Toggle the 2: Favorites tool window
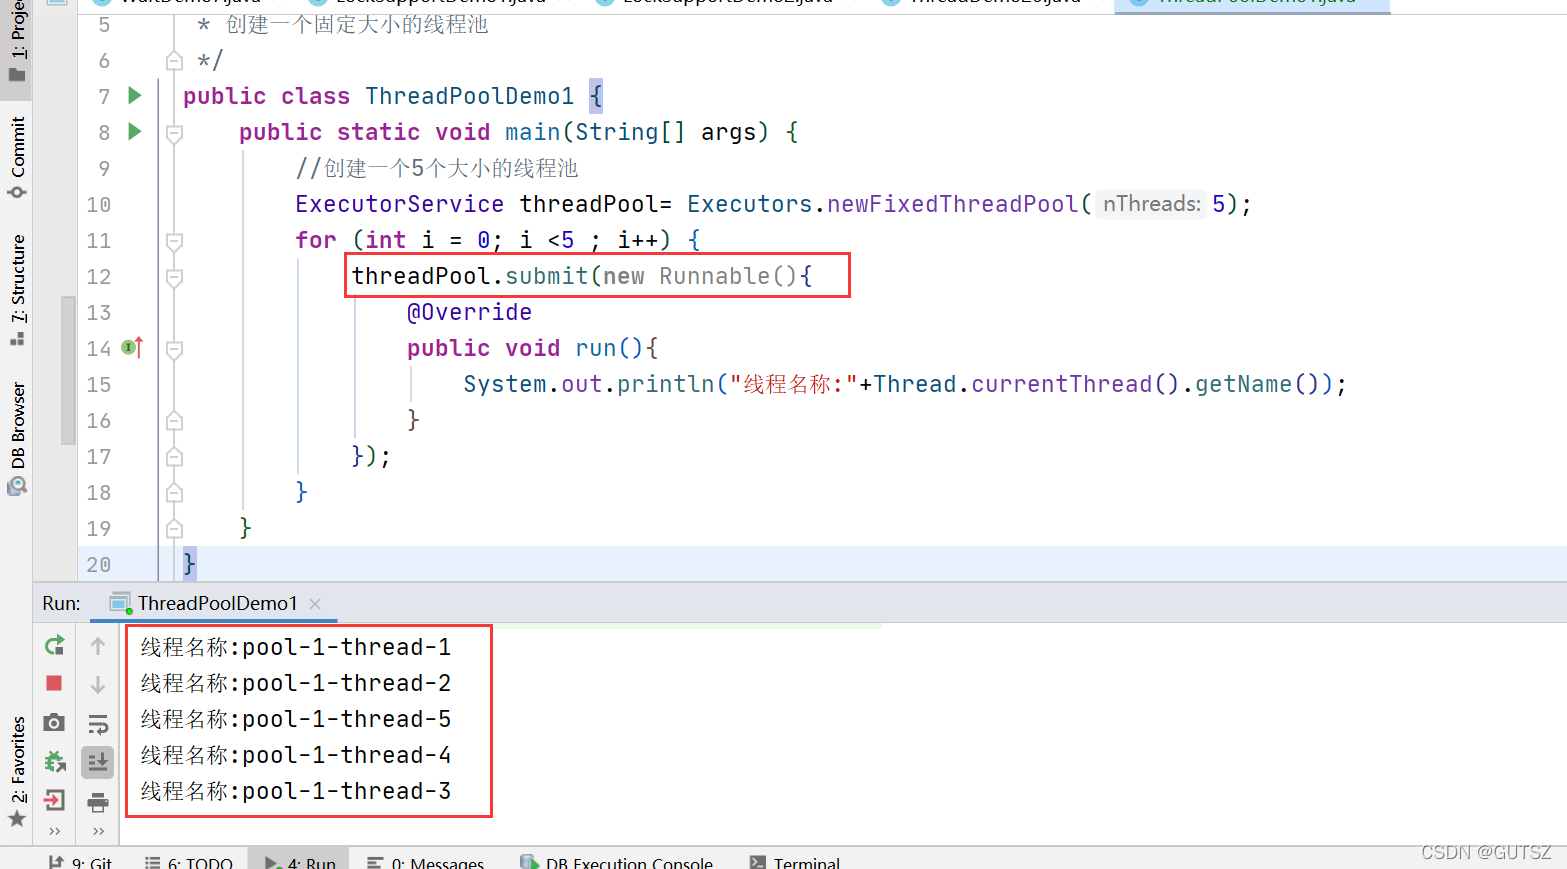The image size is (1567, 869). (x=17, y=771)
